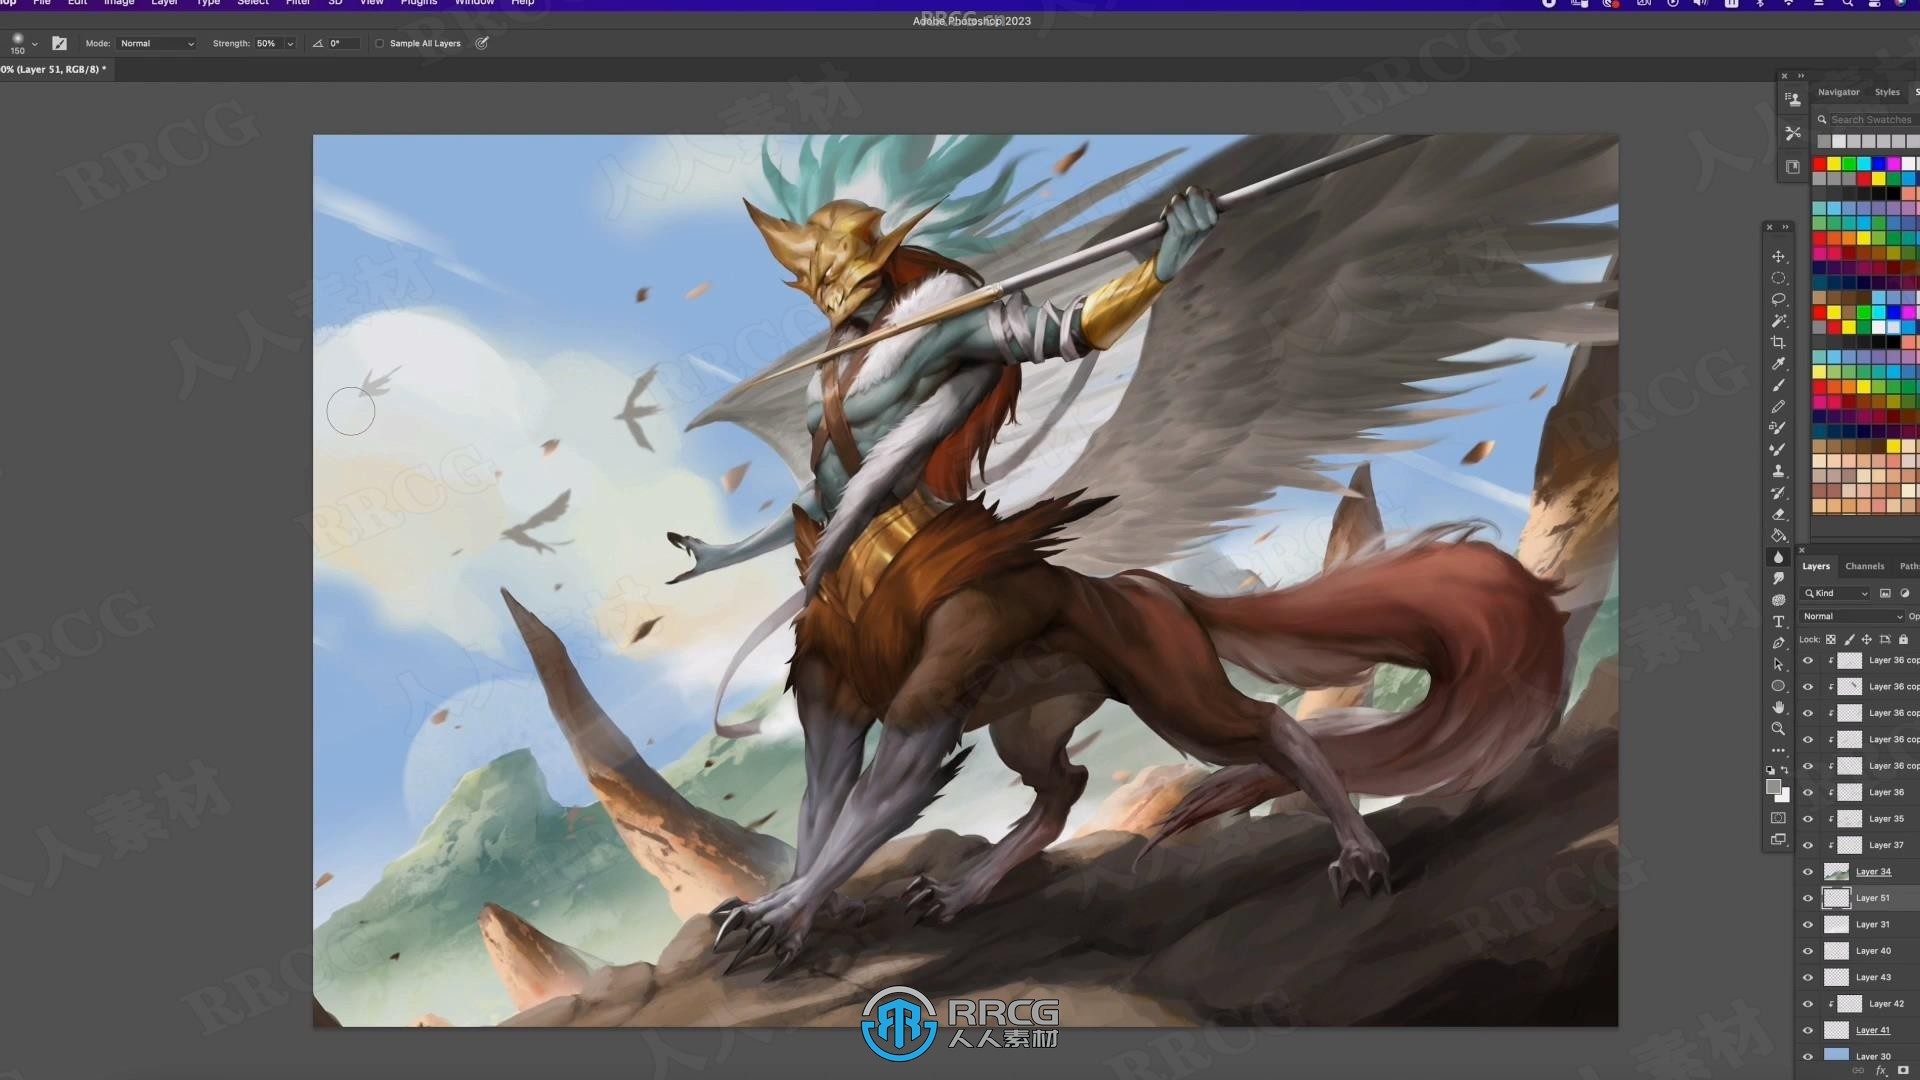This screenshot has width=1920, height=1080.
Task: Open the Mode dropdown in options bar
Action: coord(157,43)
